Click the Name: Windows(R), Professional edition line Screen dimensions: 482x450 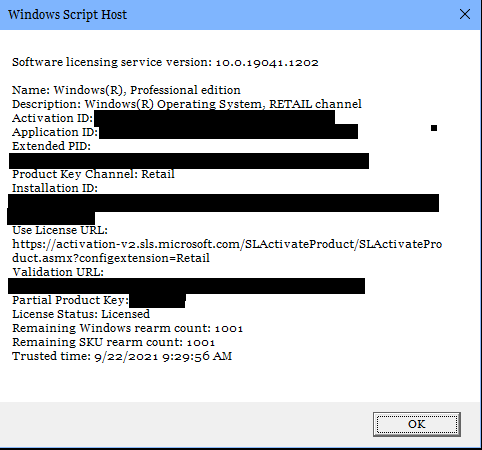click(126, 90)
